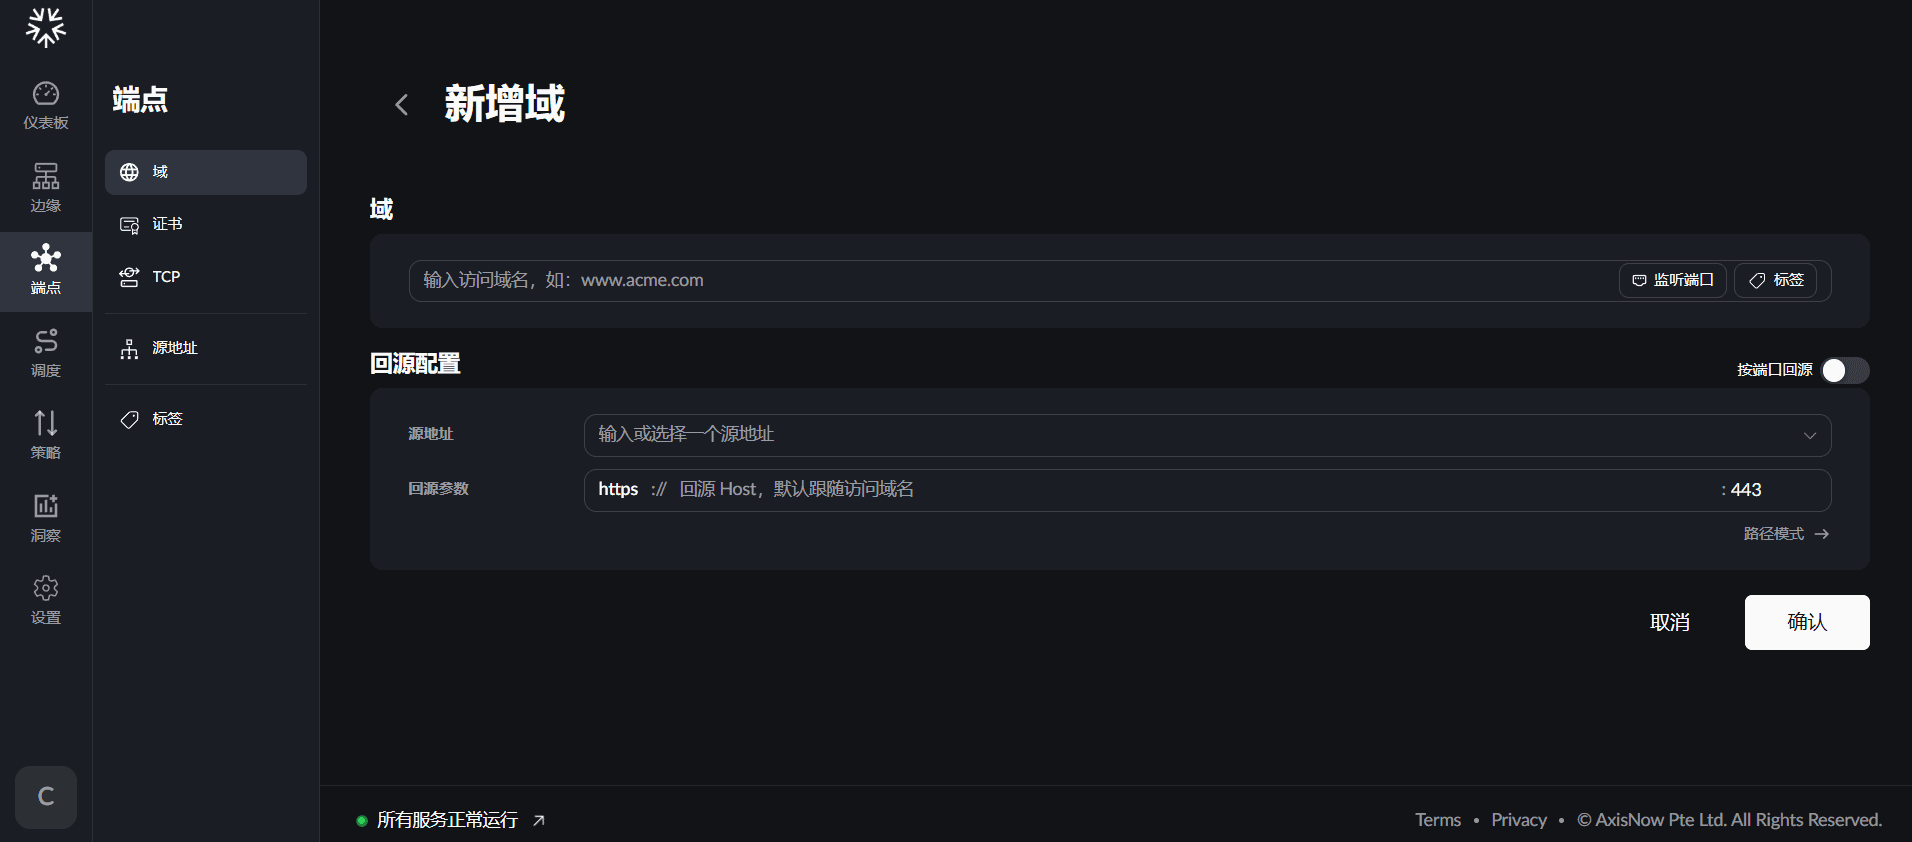Click 确认 confirm button
1912x842 pixels.
pos(1807,622)
